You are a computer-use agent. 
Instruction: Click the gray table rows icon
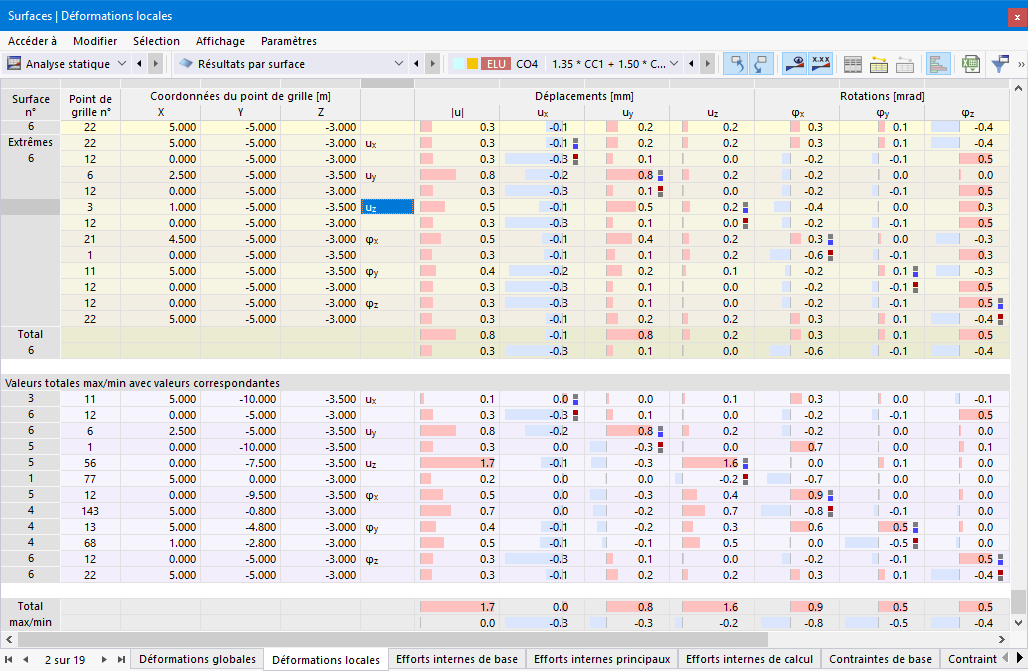852,64
